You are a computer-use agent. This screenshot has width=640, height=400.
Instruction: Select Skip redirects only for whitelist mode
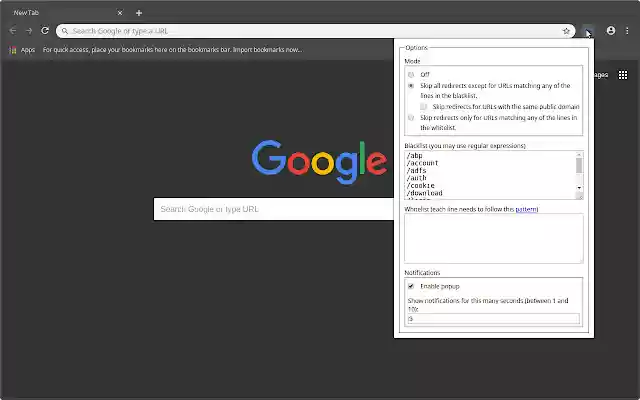click(x=411, y=118)
